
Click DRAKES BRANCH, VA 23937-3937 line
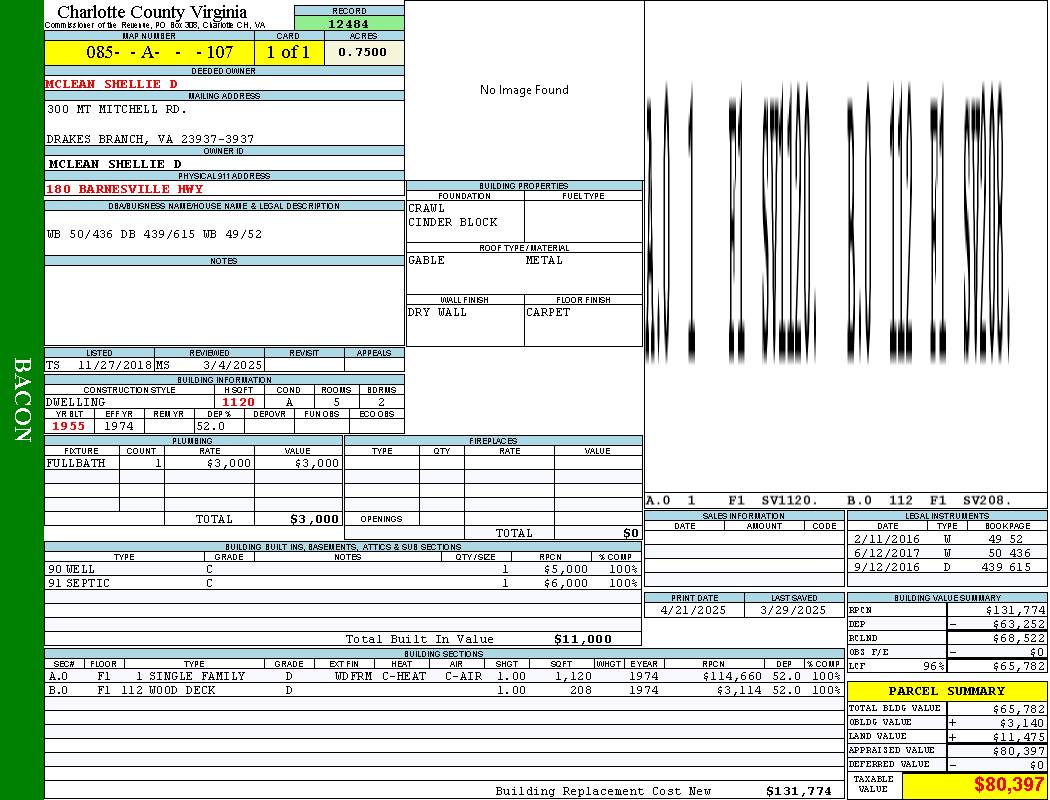click(150, 139)
